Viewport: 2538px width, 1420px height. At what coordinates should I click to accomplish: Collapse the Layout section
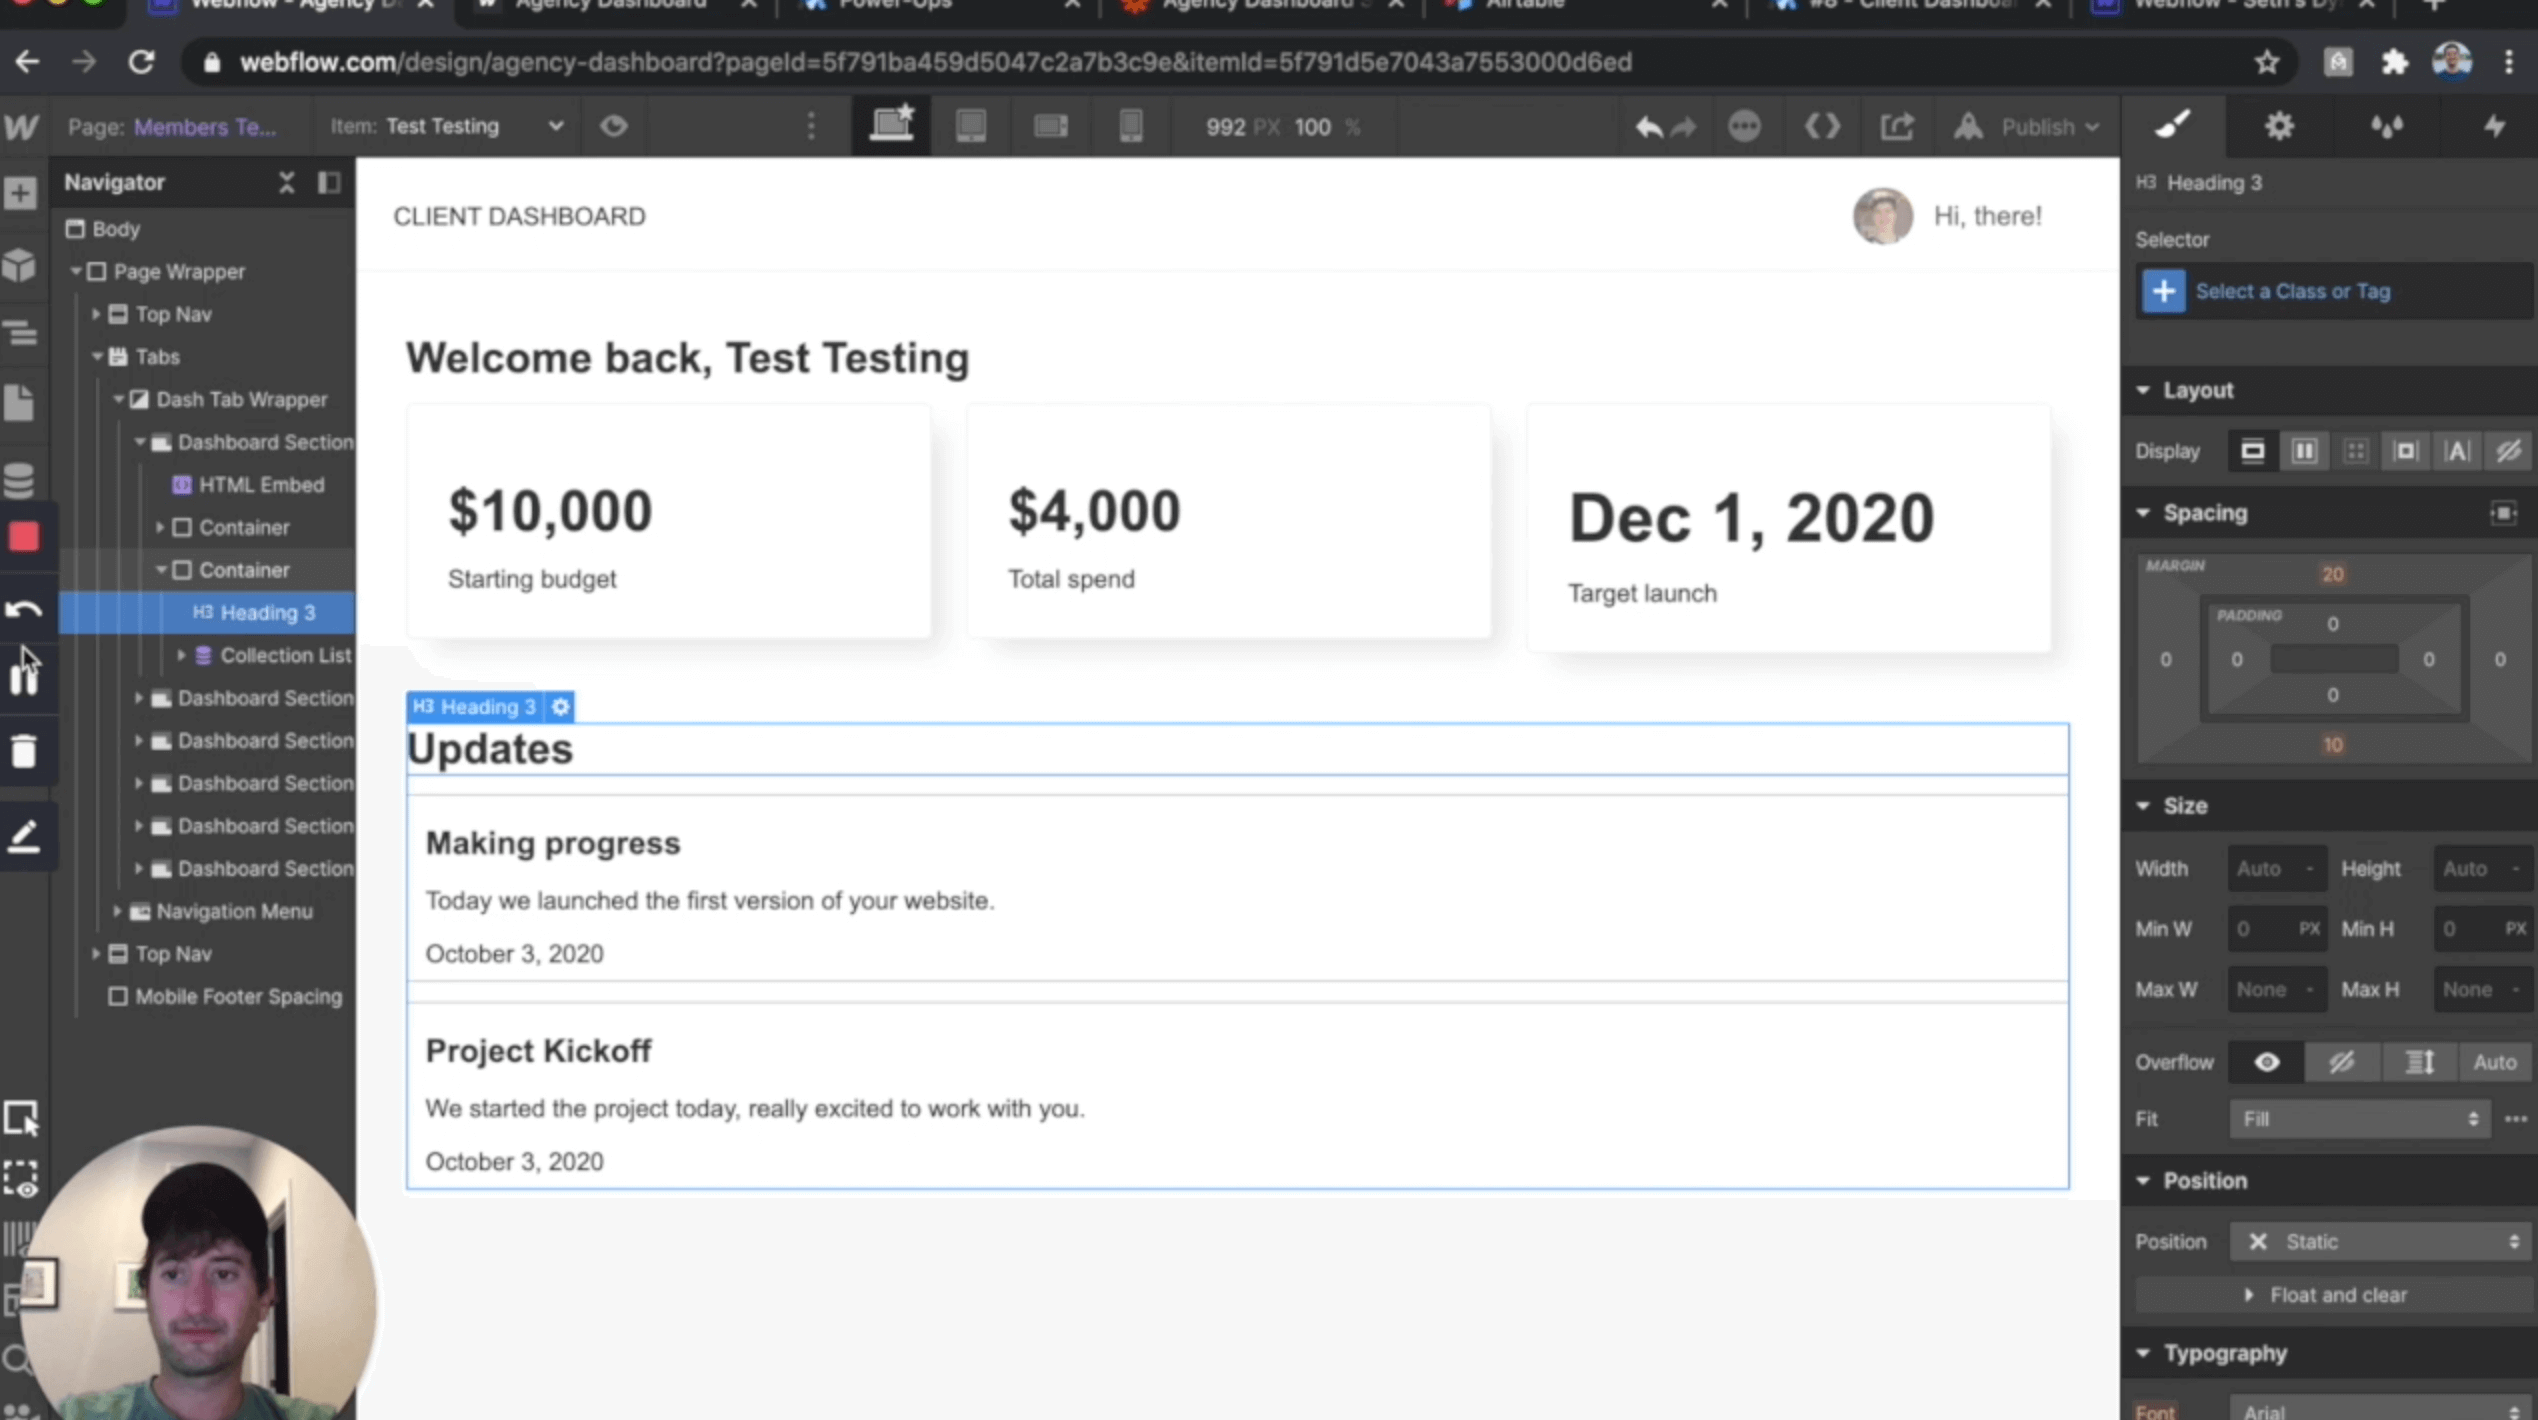pos(2144,390)
